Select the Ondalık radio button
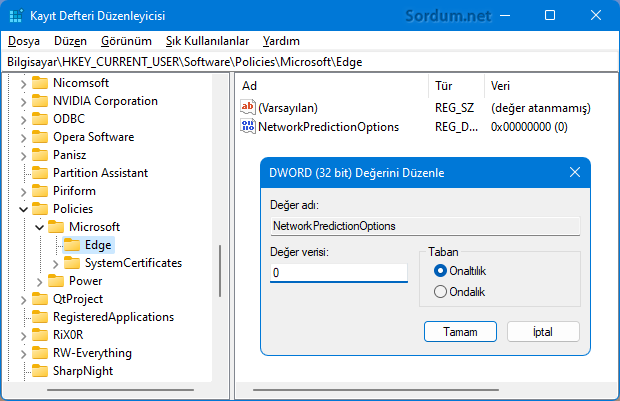 [x=440, y=292]
